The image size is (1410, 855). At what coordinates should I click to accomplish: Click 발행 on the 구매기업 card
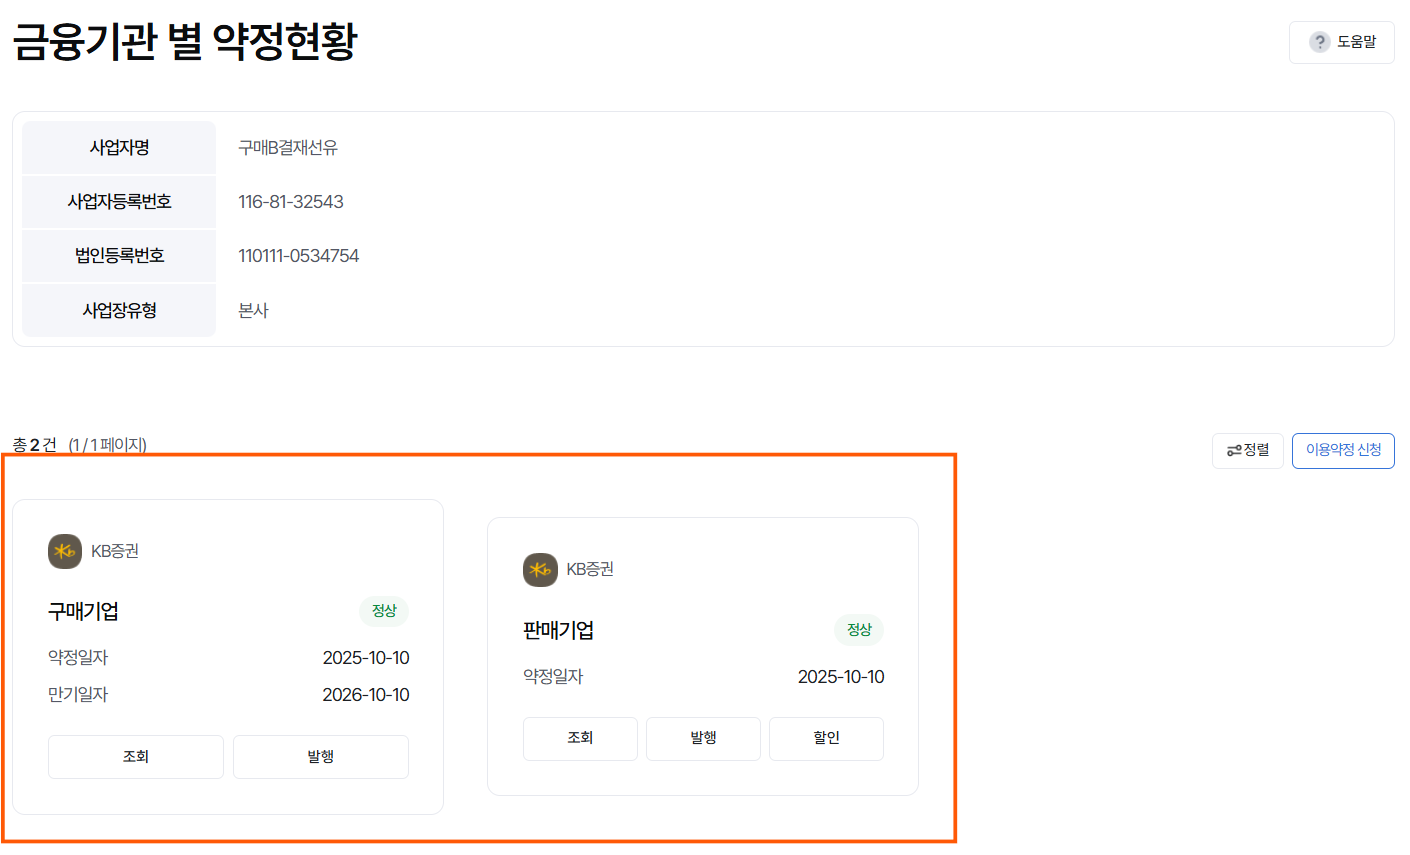321,757
